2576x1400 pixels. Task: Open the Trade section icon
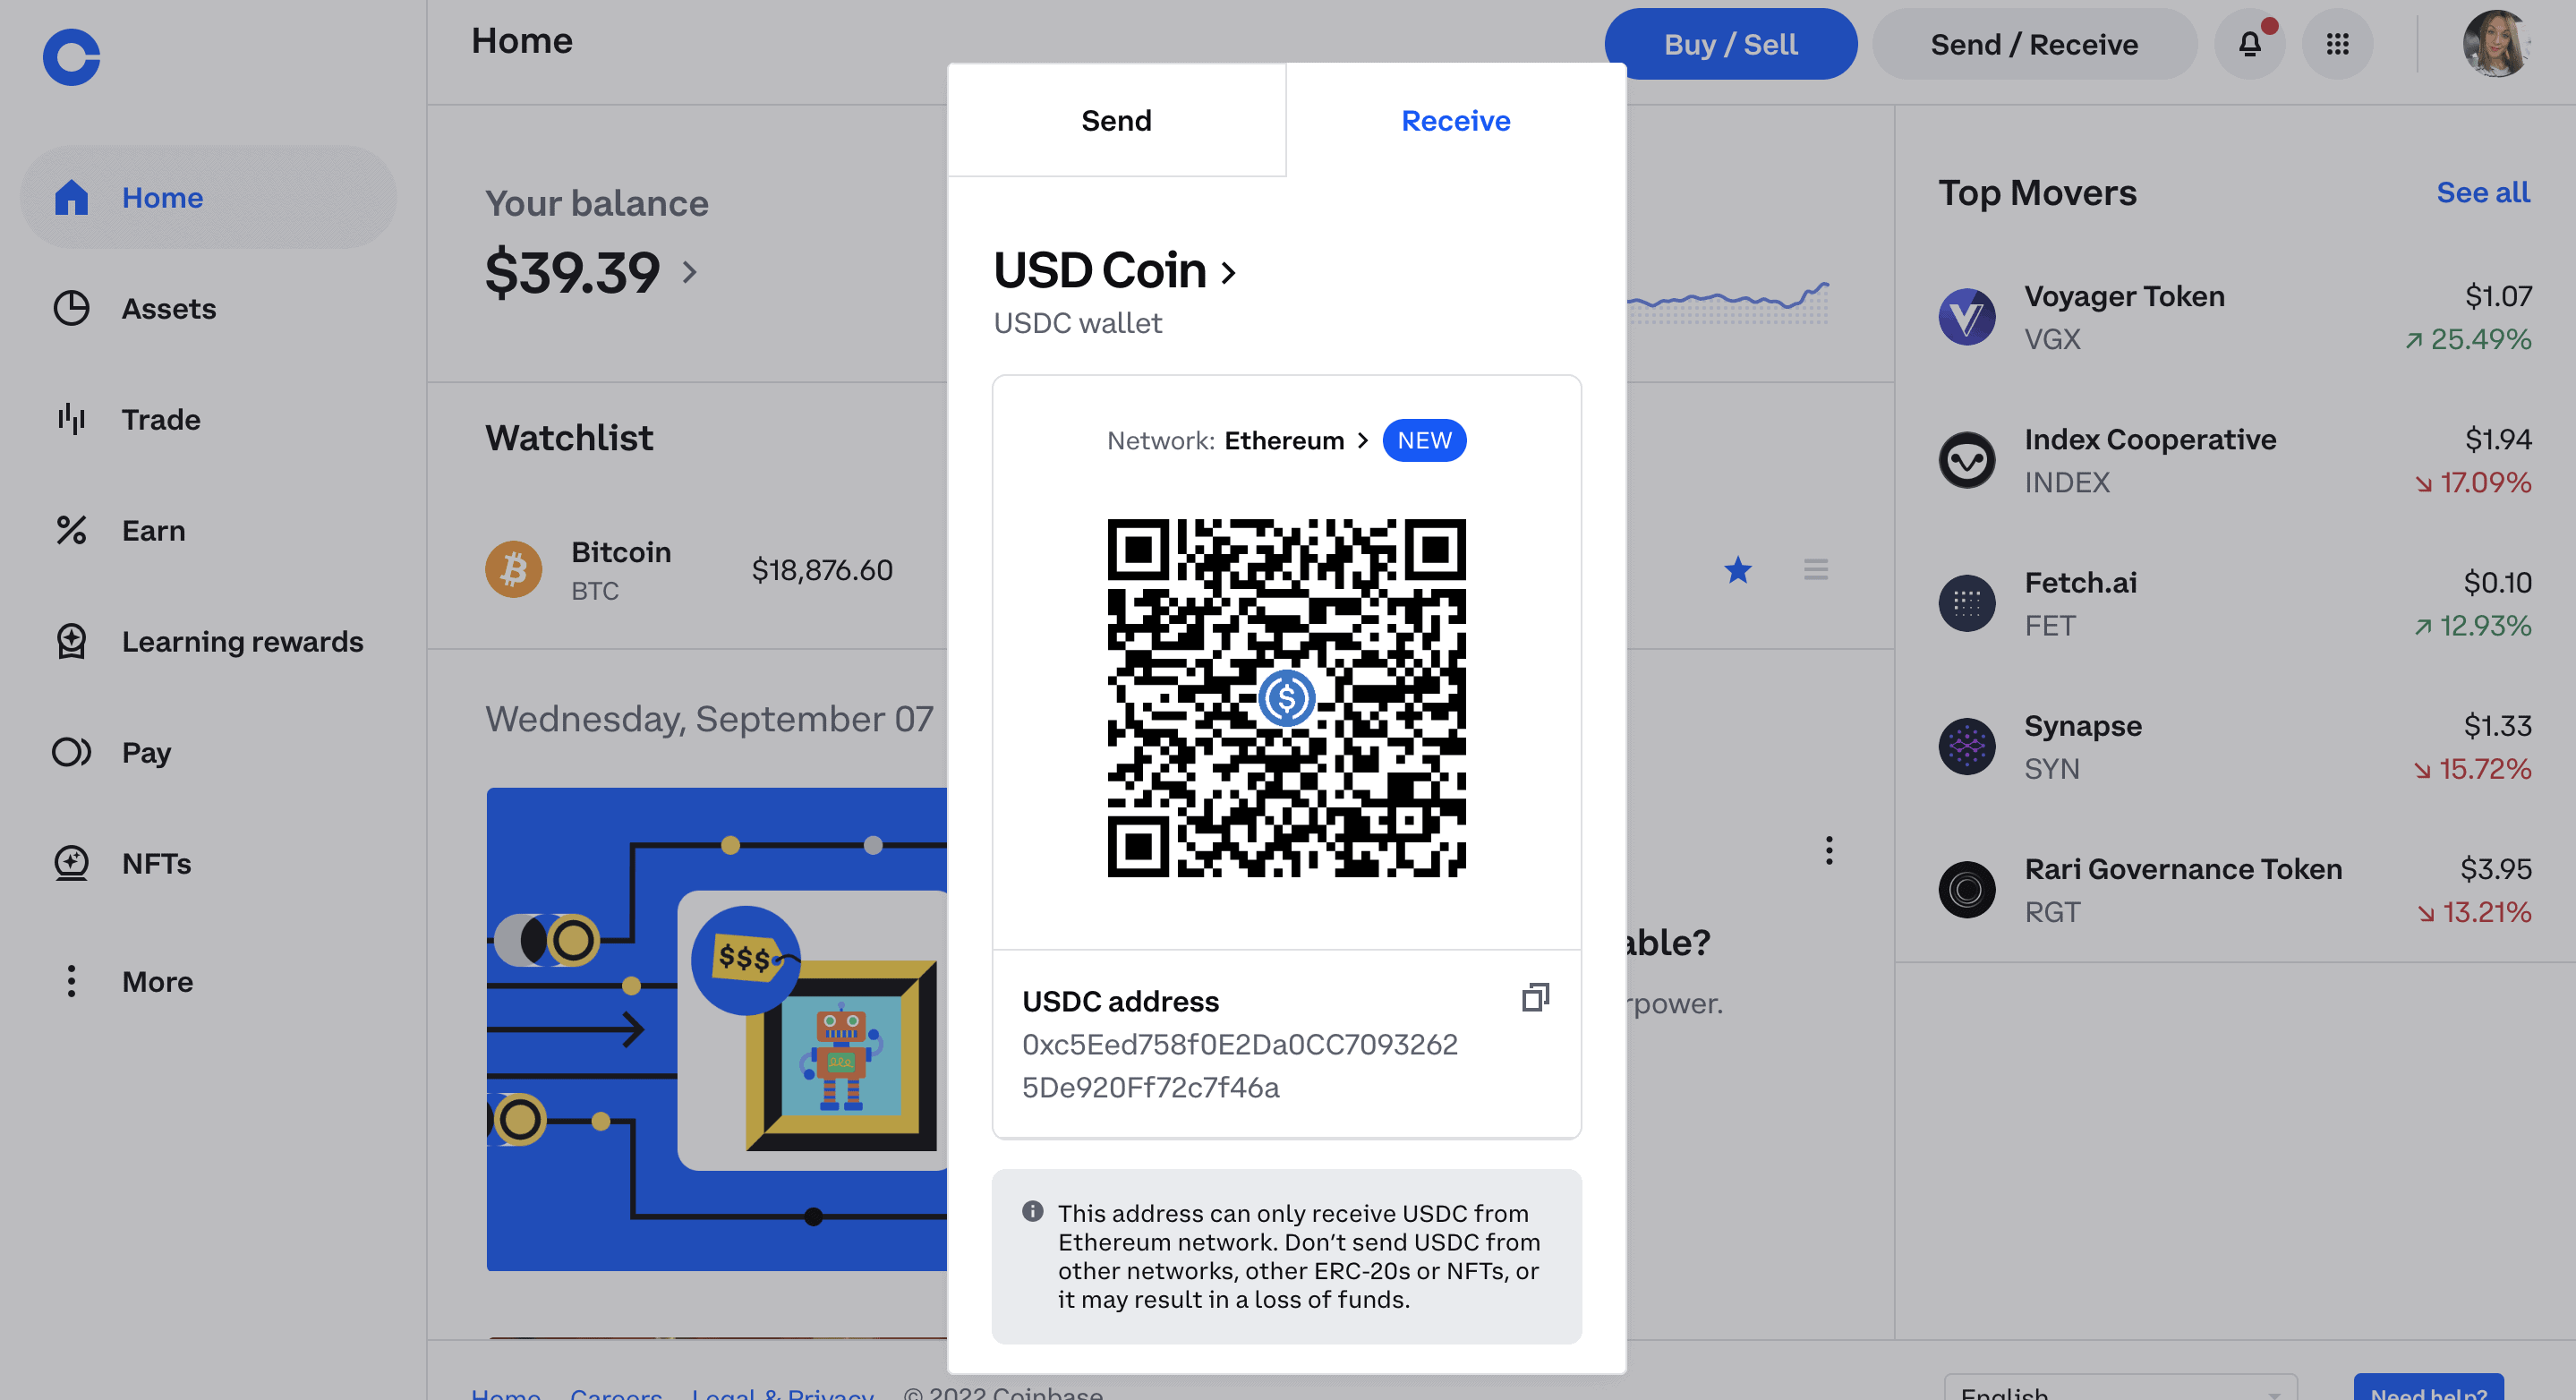(x=71, y=417)
